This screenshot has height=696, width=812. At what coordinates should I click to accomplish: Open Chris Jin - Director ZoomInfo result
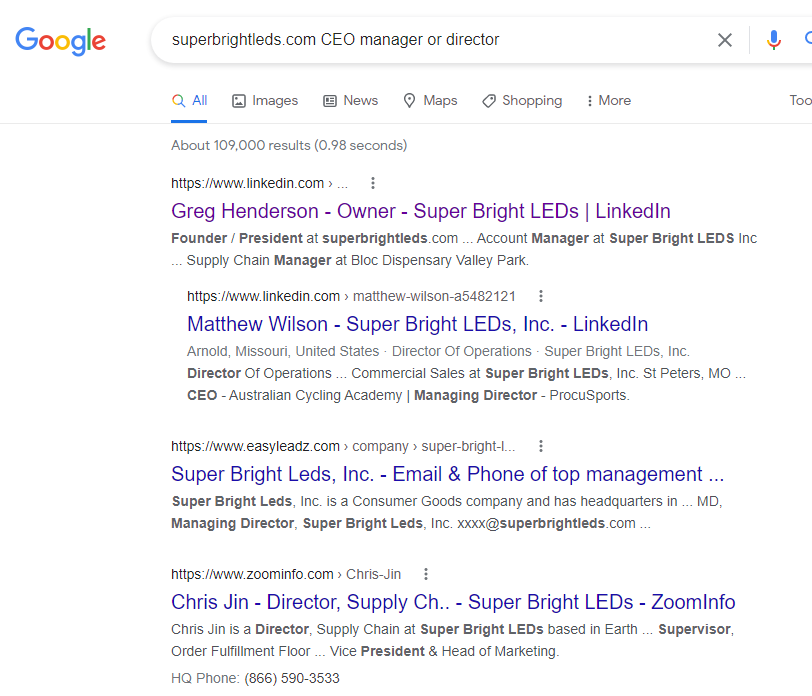(x=453, y=602)
